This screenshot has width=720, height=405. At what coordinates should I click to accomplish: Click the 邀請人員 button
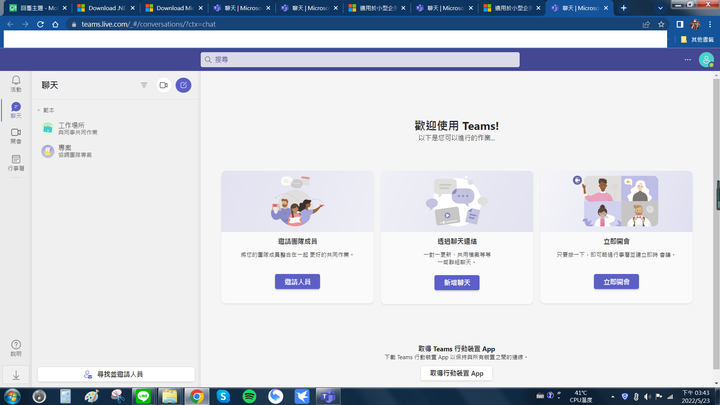[x=297, y=281]
